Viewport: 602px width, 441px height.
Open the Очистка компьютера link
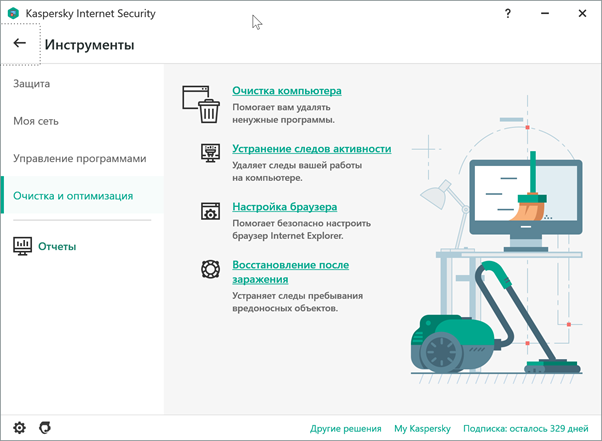[x=287, y=91]
